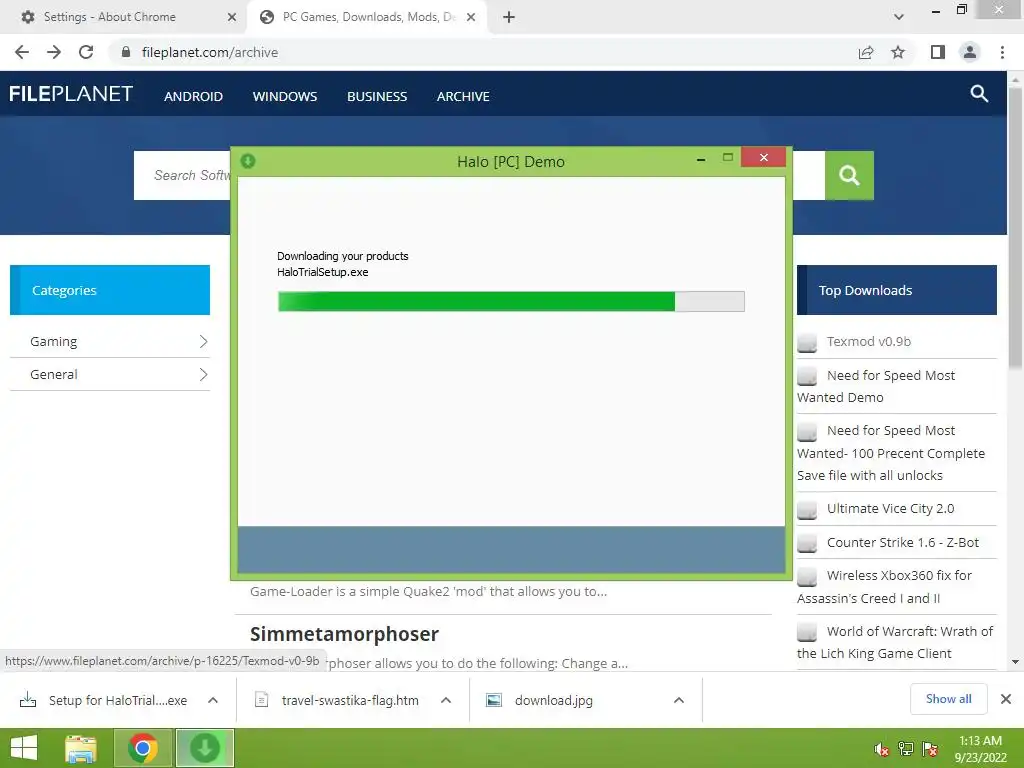Open Counter Strike 1.6 - Z-Bot link
The image size is (1024, 768).
point(903,543)
